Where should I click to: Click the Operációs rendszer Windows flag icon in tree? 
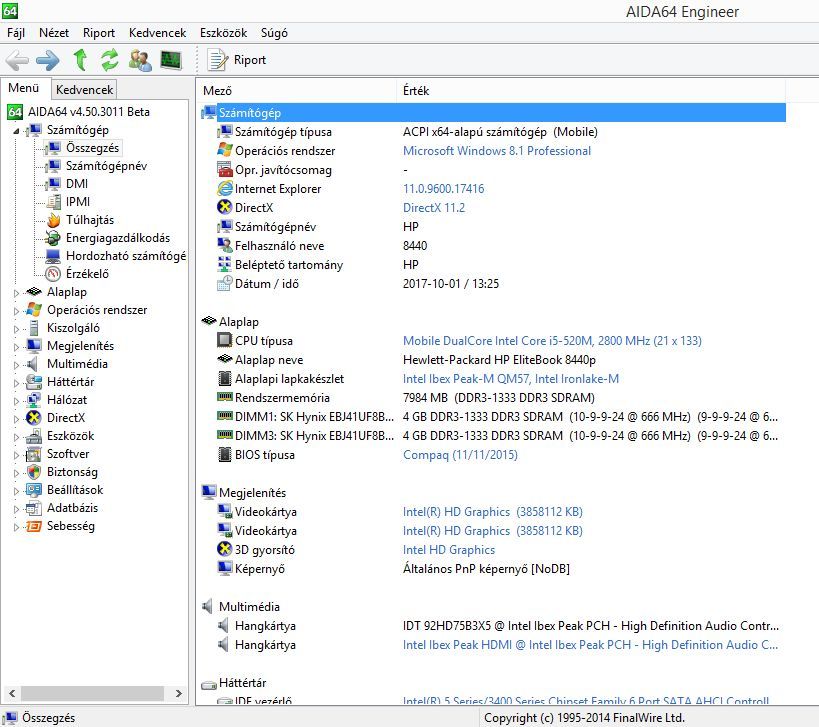[x=34, y=310]
